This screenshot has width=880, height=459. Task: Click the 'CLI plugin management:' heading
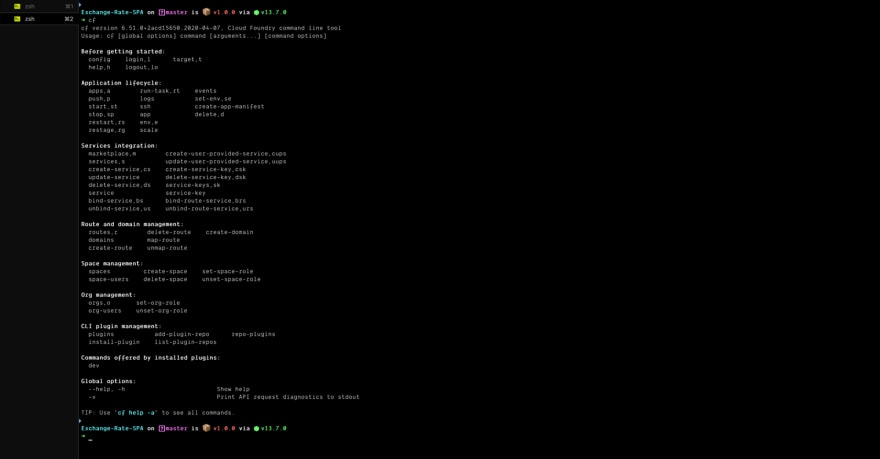pyautogui.click(x=121, y=326)
